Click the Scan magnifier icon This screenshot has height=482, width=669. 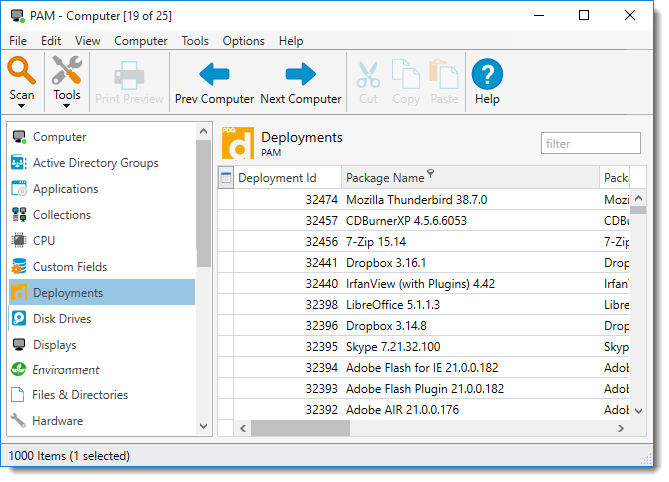pyautogui.click(x=21, y=71)
